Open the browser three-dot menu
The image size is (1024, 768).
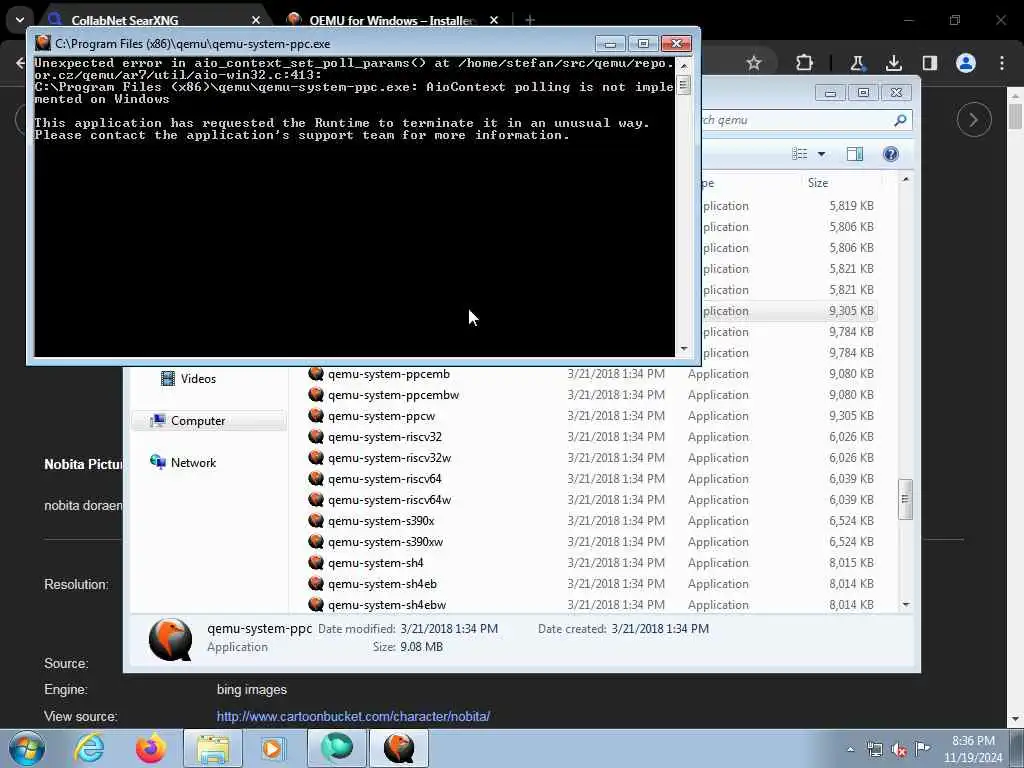point(1002,63)
